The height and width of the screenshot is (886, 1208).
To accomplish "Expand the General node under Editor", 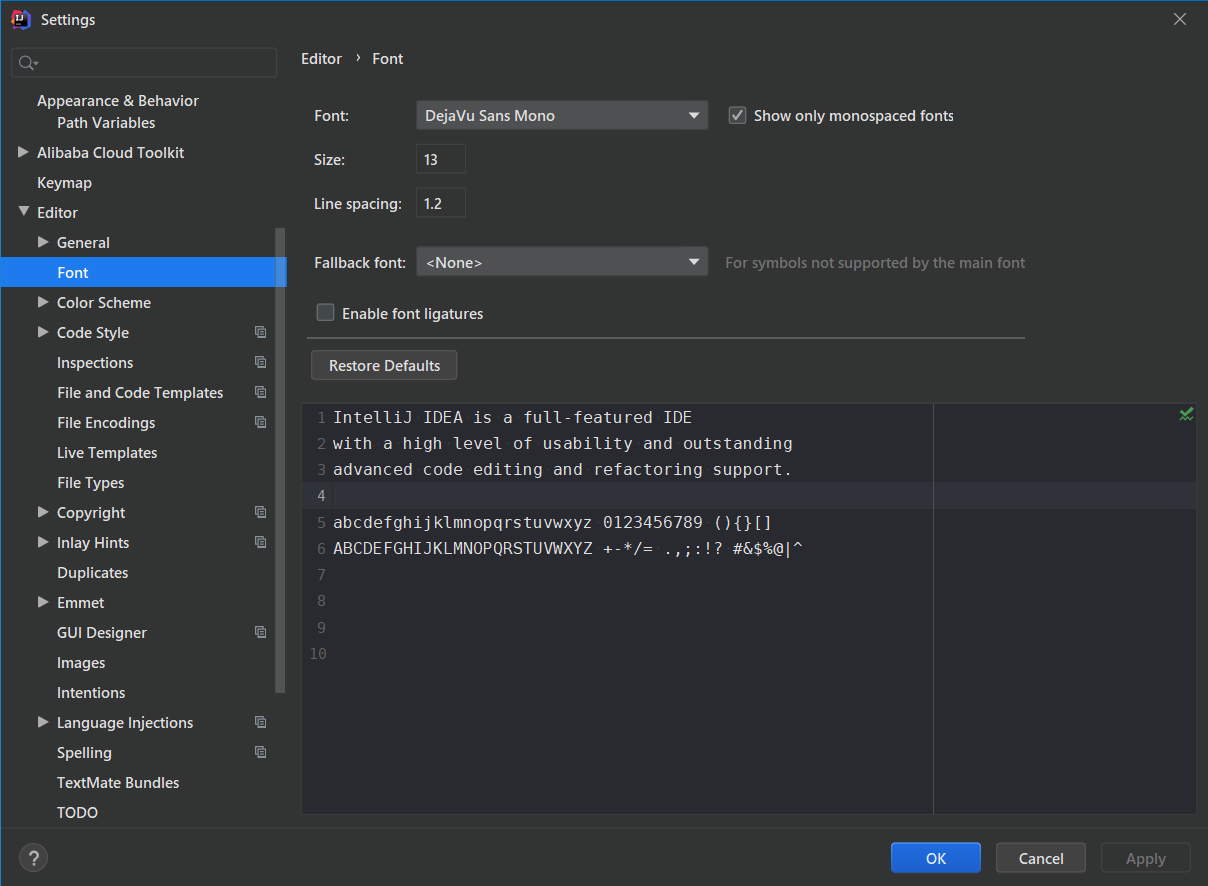I will (43, 242).
